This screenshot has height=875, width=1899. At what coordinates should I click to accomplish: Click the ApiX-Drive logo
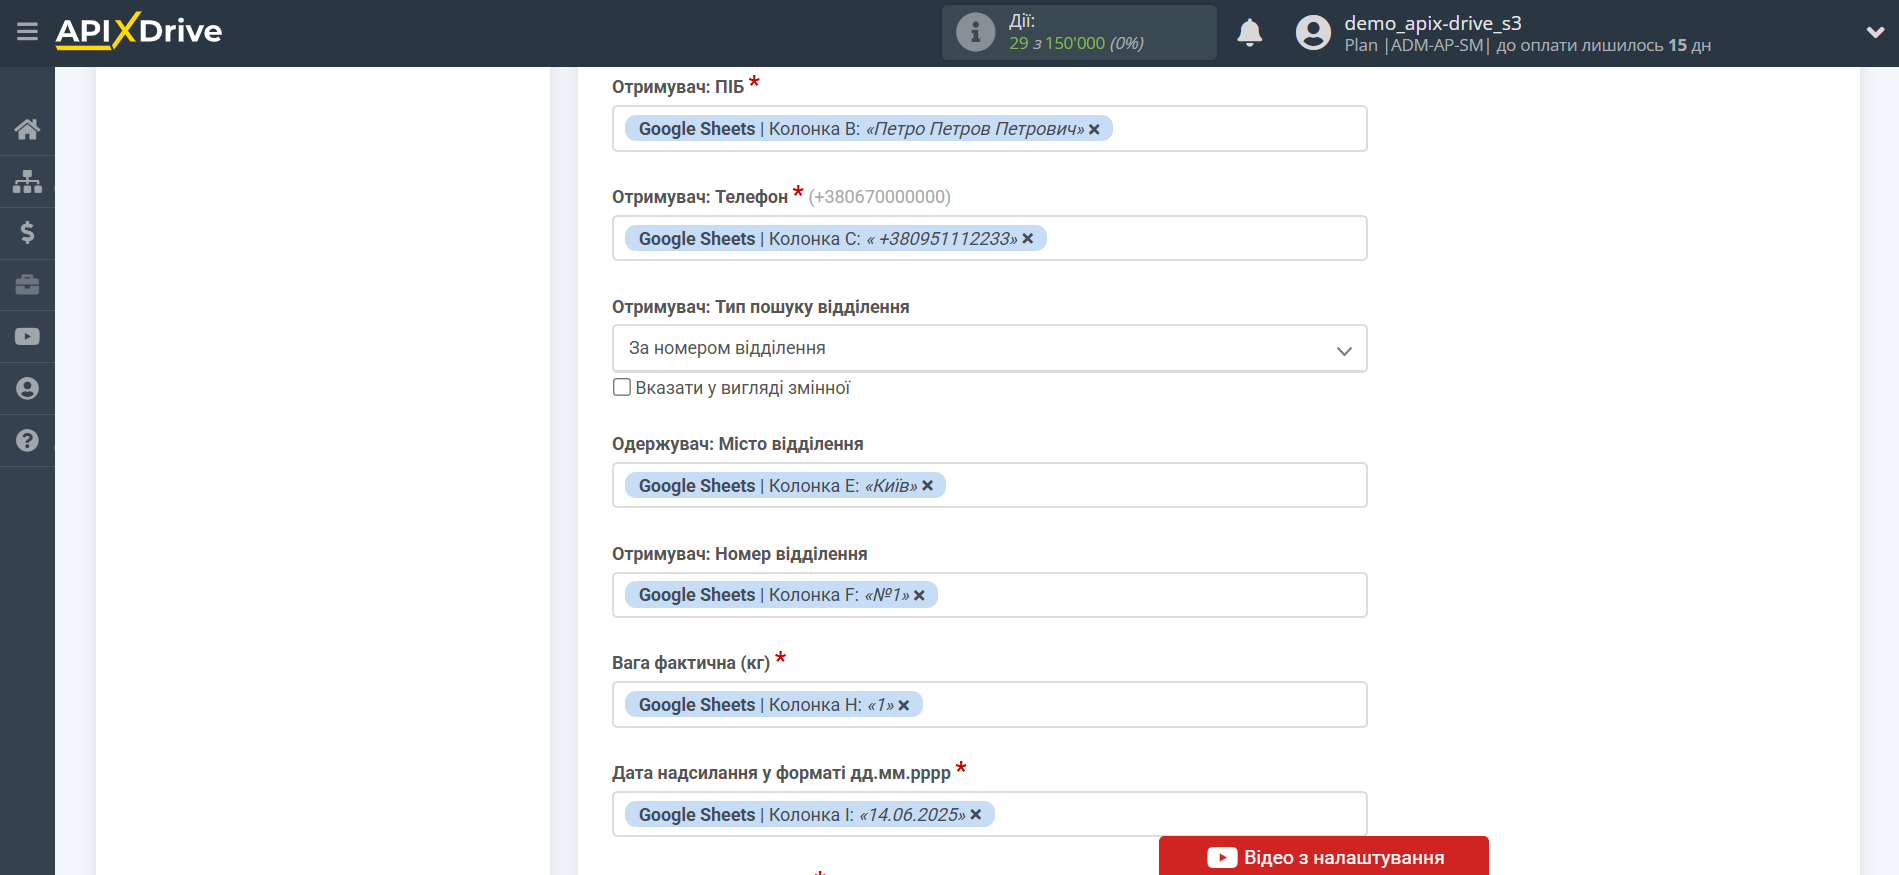point(139,31)
